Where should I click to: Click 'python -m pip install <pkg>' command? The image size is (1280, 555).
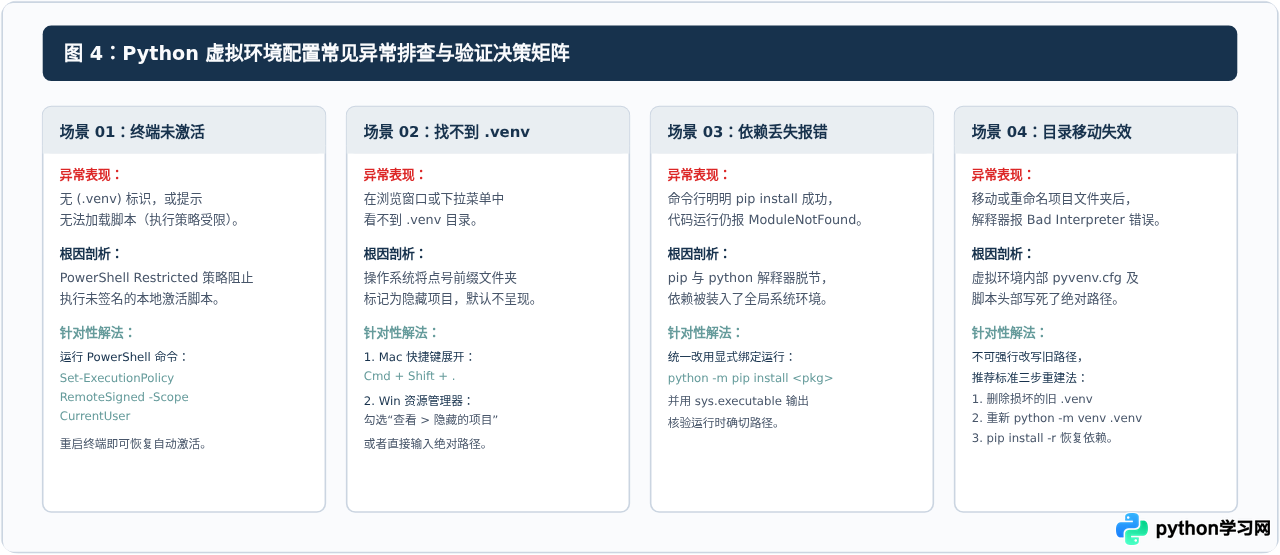click(x=750, y=378)
